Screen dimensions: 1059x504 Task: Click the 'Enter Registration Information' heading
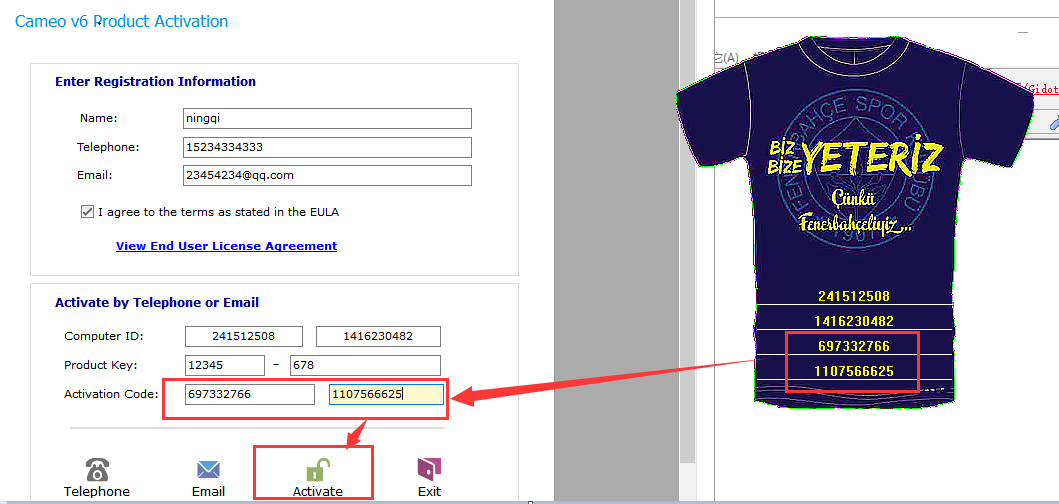(155, 82)
